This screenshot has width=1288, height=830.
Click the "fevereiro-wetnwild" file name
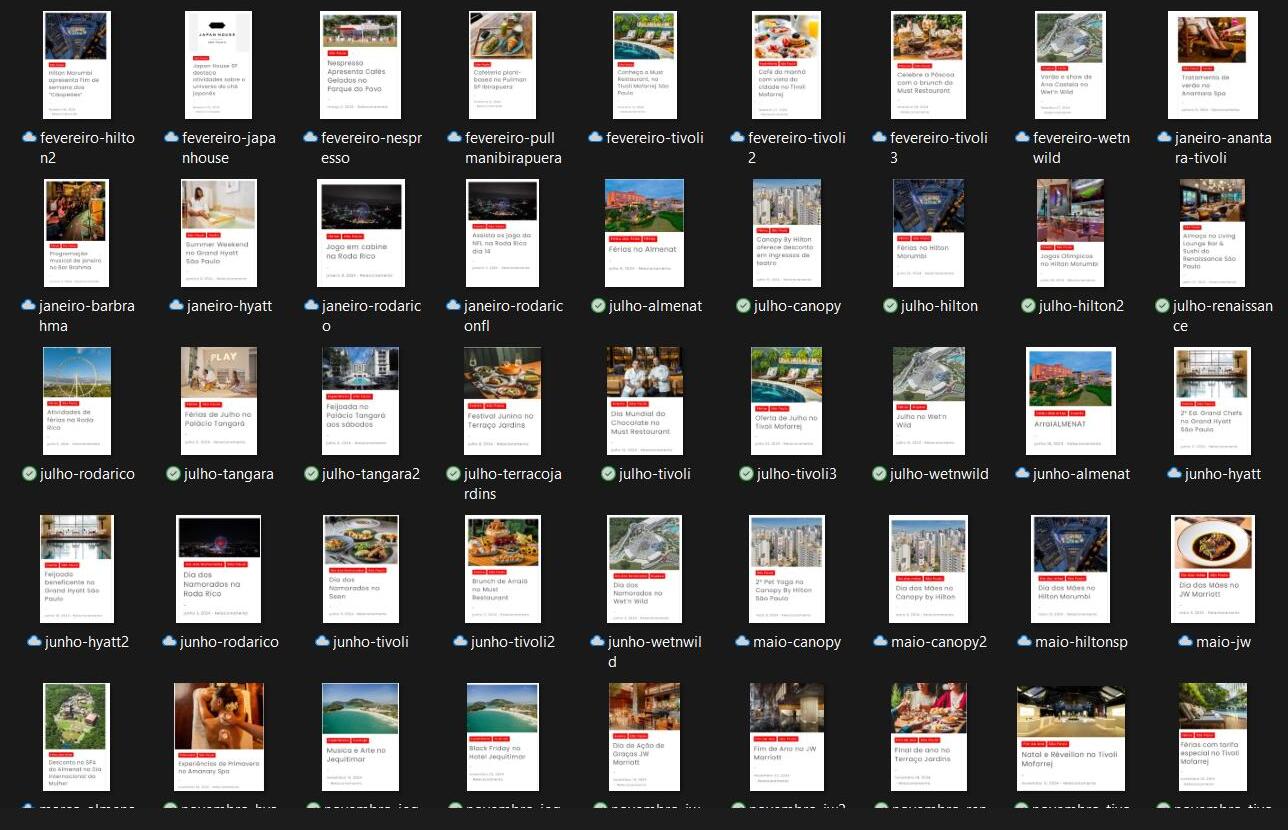tap(1082, 148)
